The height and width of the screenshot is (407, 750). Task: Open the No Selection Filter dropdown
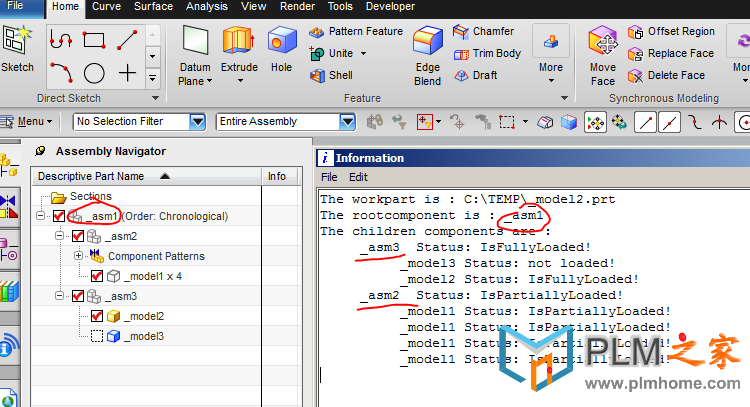pos(197,122)
